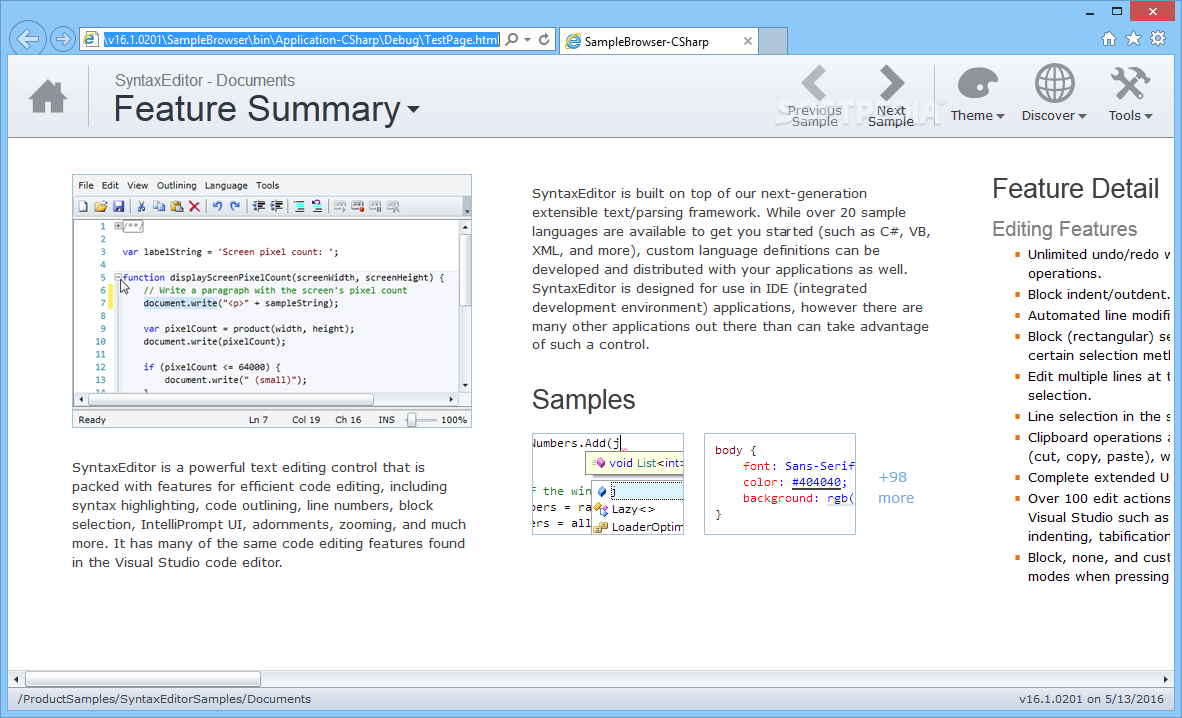This screenshot has height=718, width=1182.
Task: Click the Comment Lines icon in editor toolbar
Action: tap(299, 207)
